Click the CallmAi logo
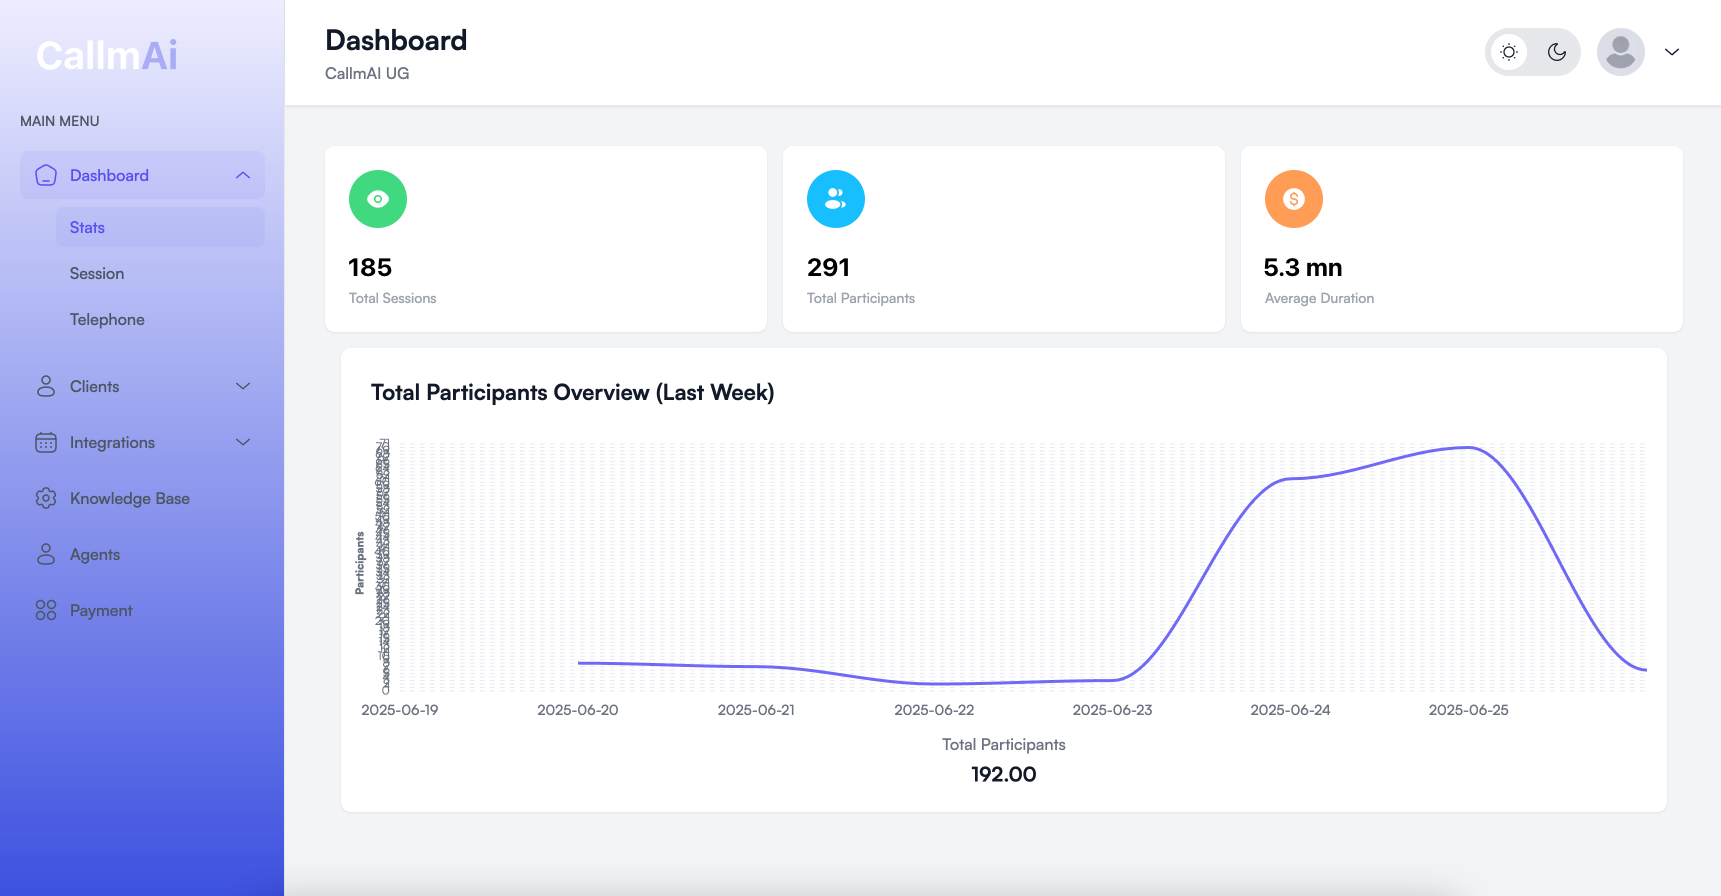The width and height of the screenshot is (1721, 896). (x=107, y=56)
